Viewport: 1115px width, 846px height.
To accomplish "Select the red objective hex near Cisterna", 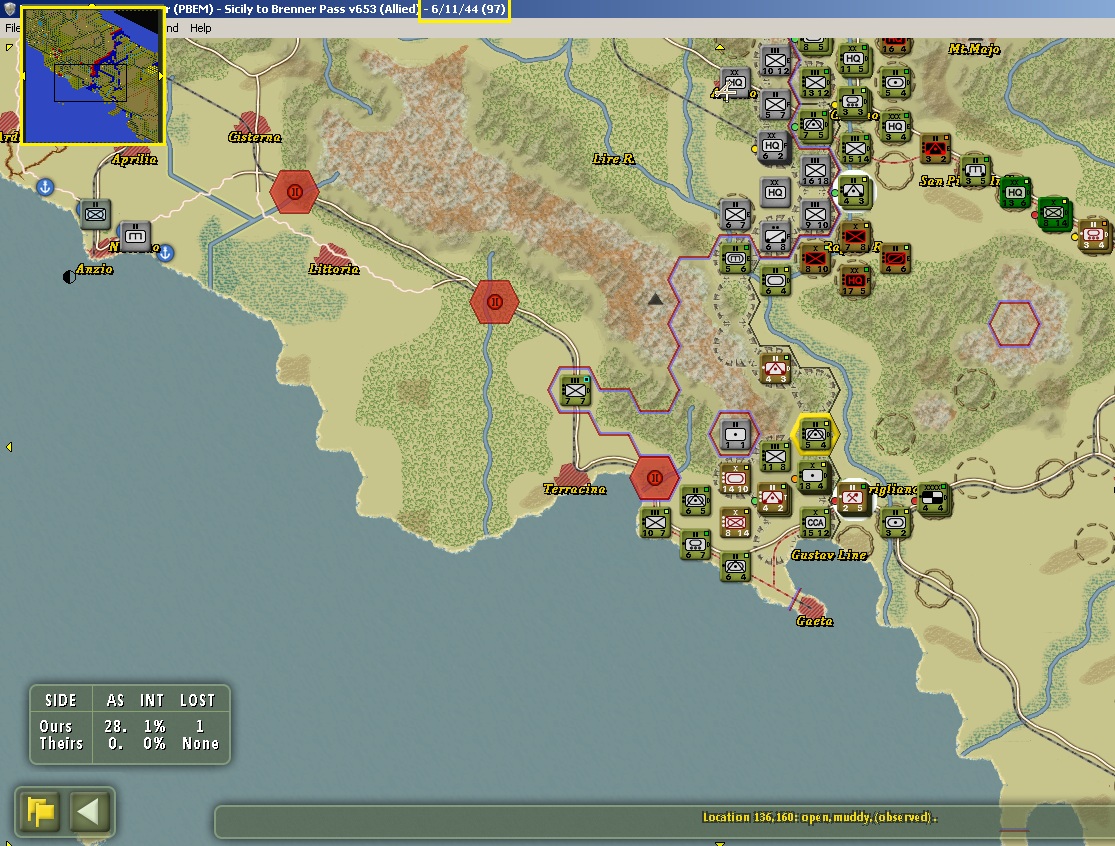I will 294,192.
